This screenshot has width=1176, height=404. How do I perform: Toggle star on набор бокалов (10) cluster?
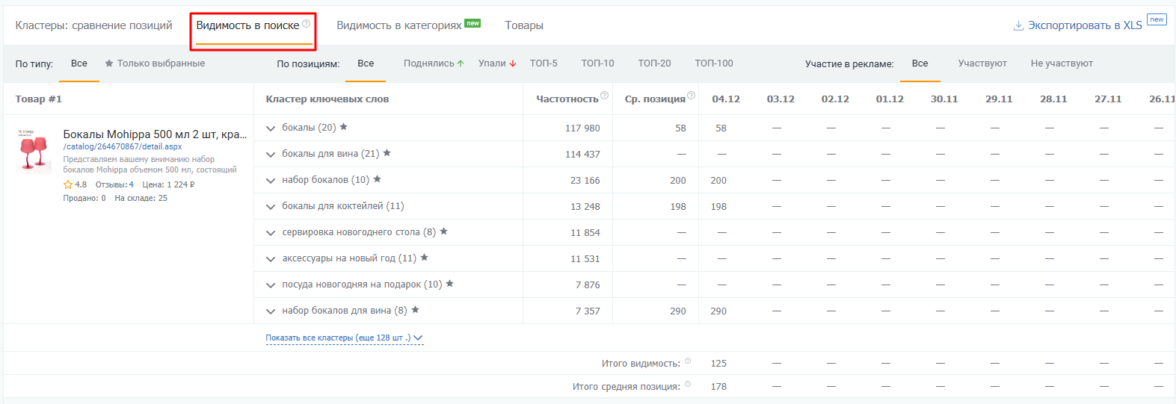click(377, 179)
